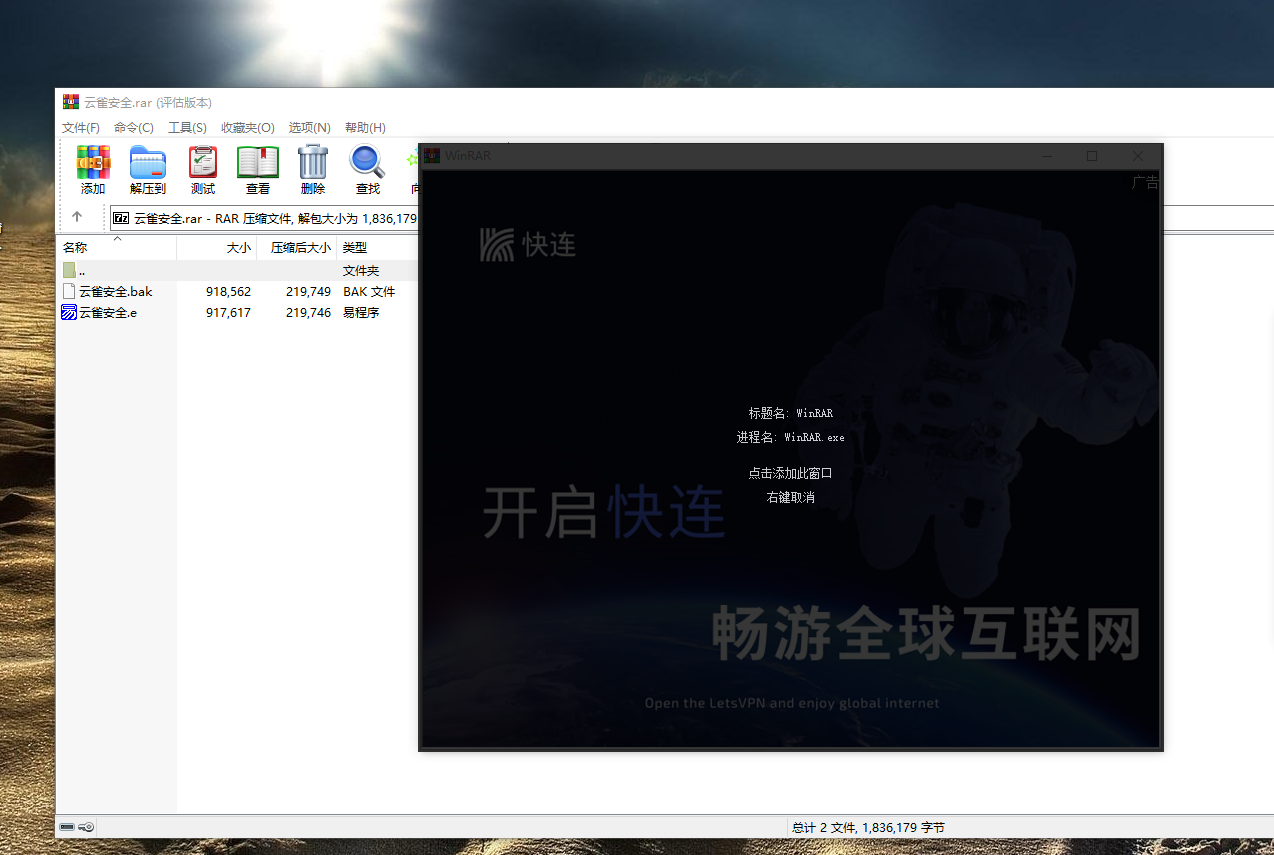This screenshot has width=1274, height=855.
Task: Click the 918,562 size cell
Action: (228, 291)
